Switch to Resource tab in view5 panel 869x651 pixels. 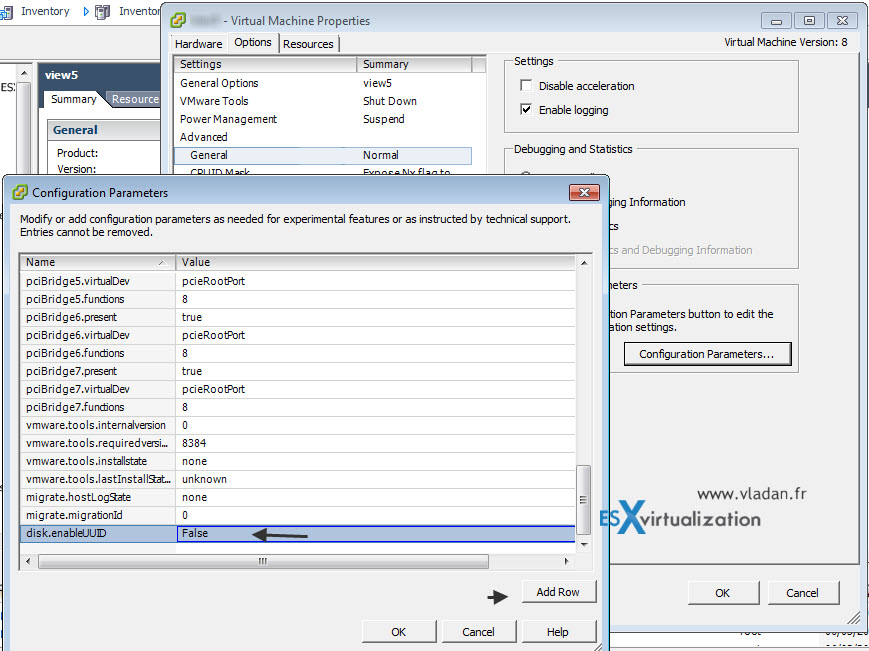(x=135, y=99)
